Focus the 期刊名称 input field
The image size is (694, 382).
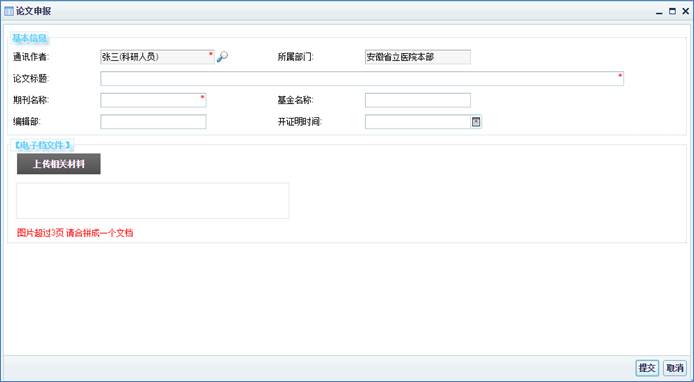point(153,100)
